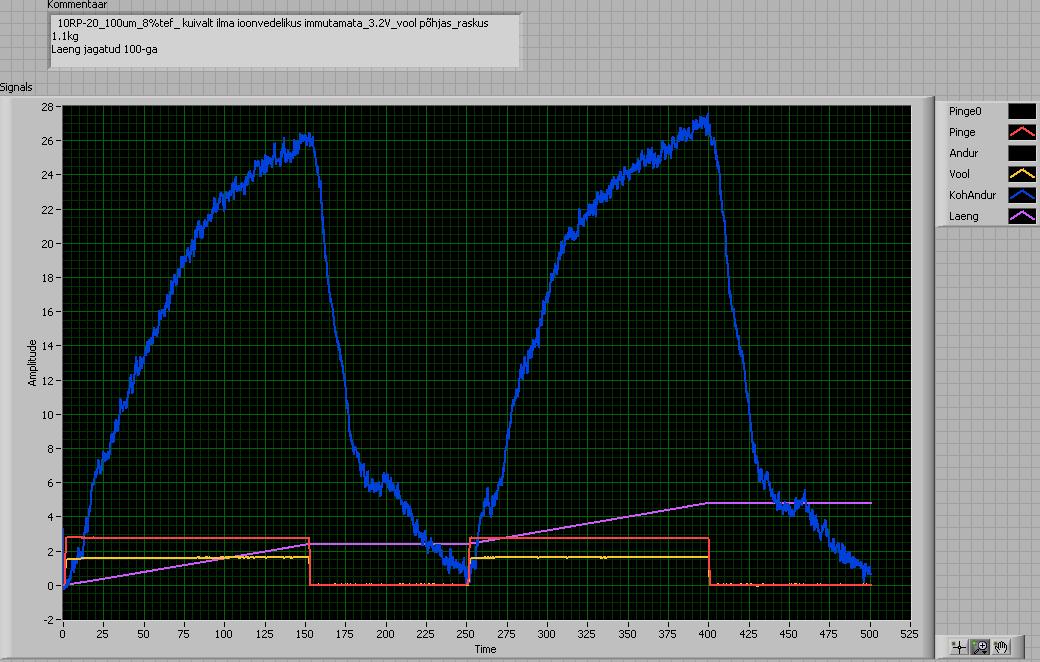Click inside the Kommentaar text box
The image size is (1040, 662).
284,40
